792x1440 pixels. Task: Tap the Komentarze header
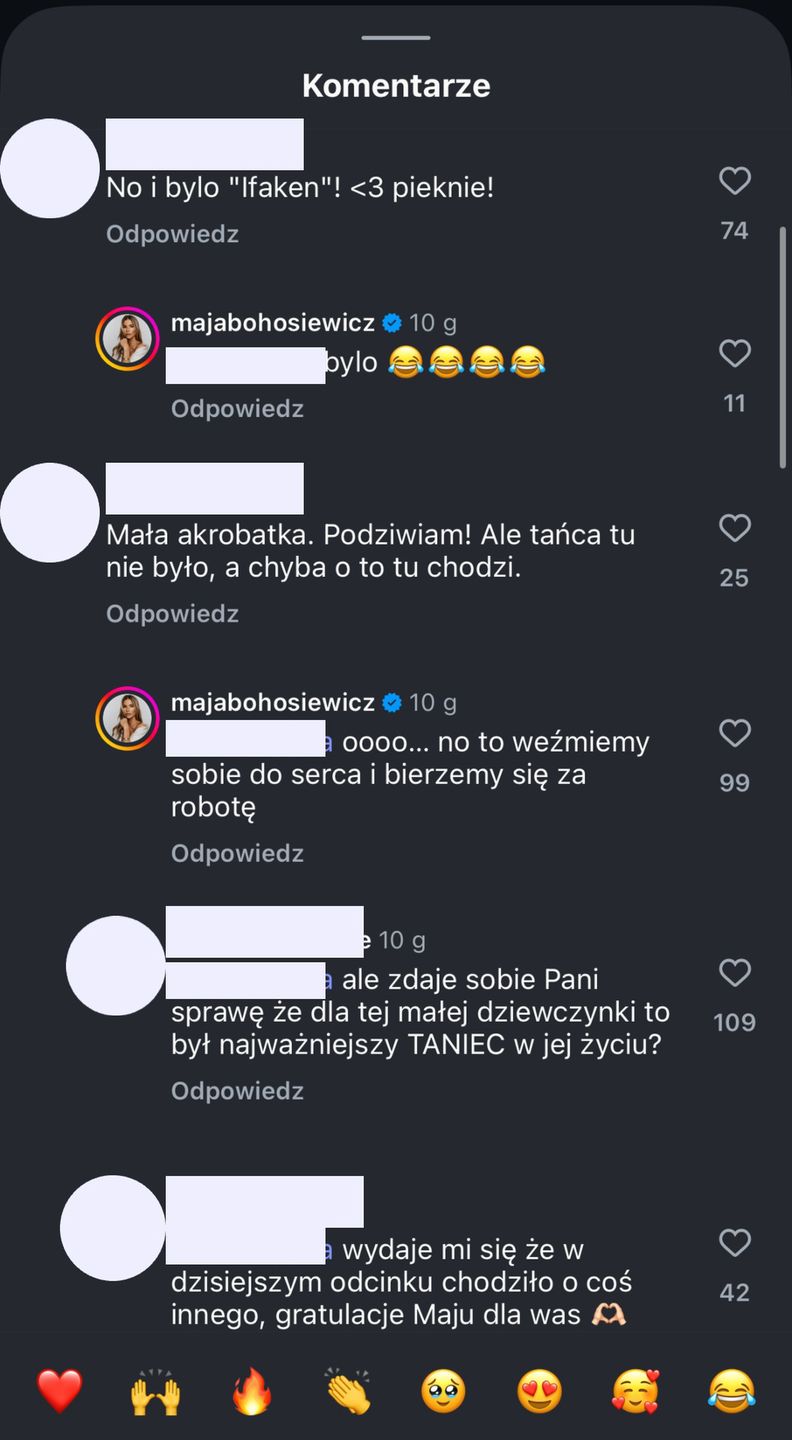tap(396, 86)
